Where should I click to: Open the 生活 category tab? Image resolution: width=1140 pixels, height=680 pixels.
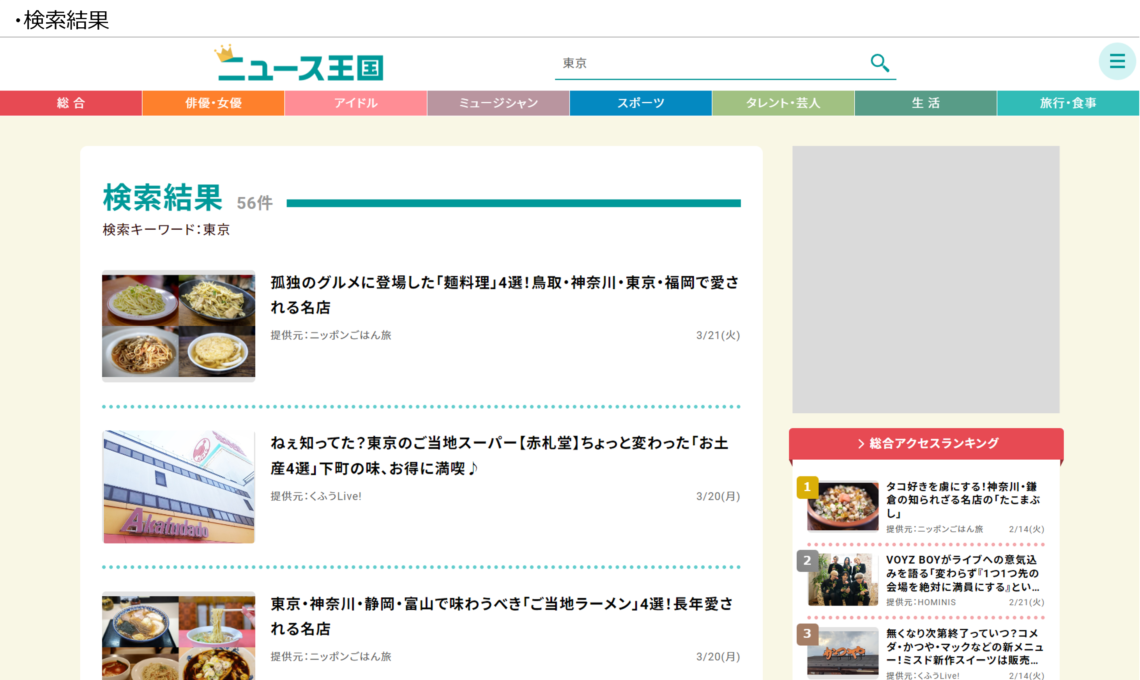[926, 103]
